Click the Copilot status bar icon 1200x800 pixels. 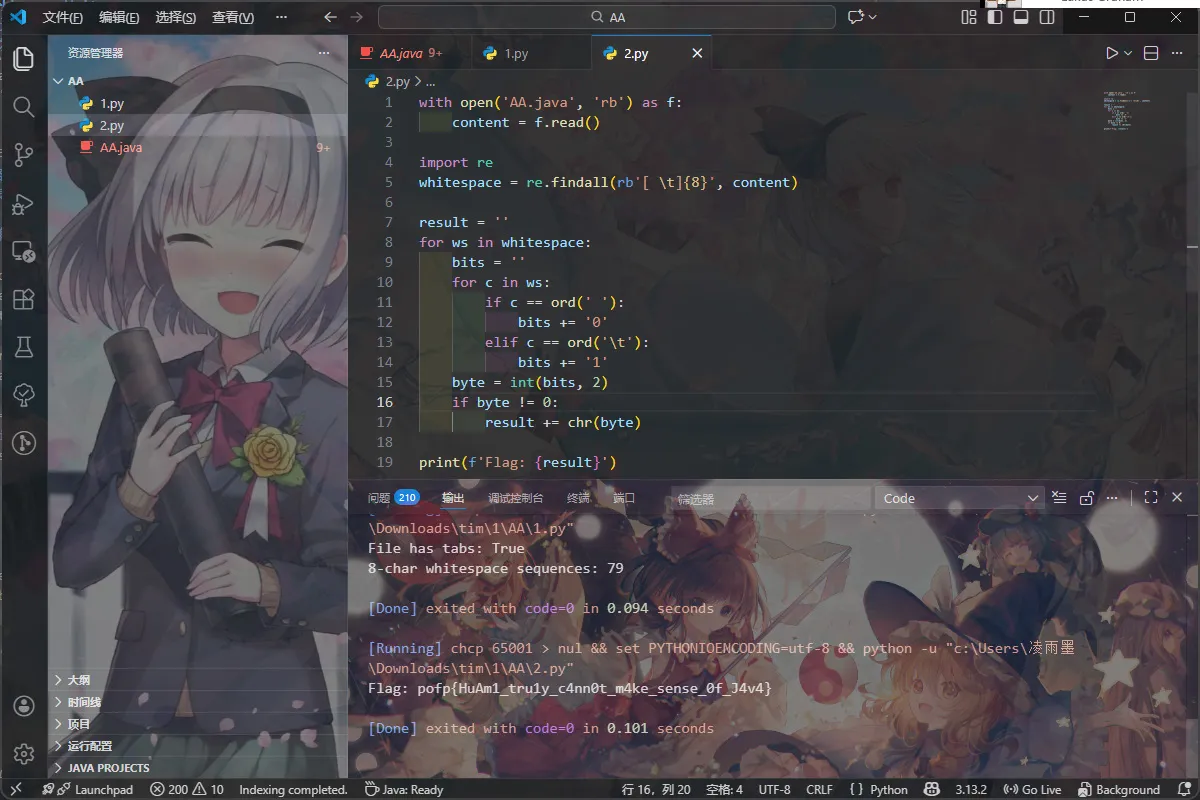[931, 789]
